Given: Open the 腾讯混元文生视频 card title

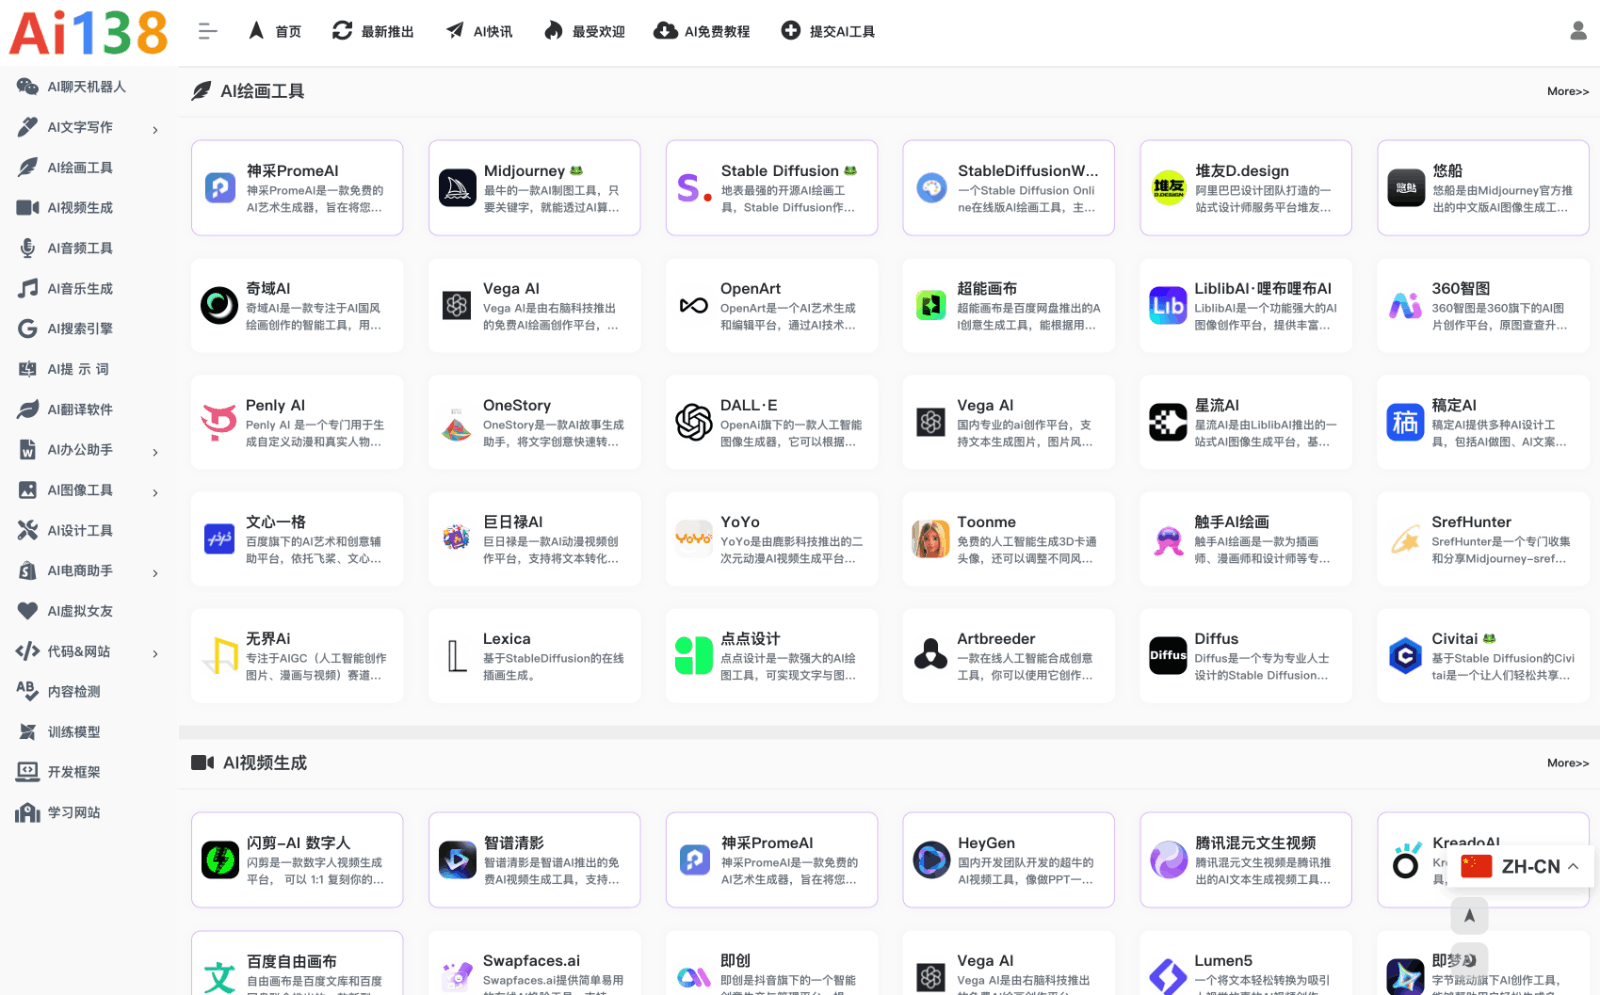Looking at the screenshot, I should [1255, 843].
